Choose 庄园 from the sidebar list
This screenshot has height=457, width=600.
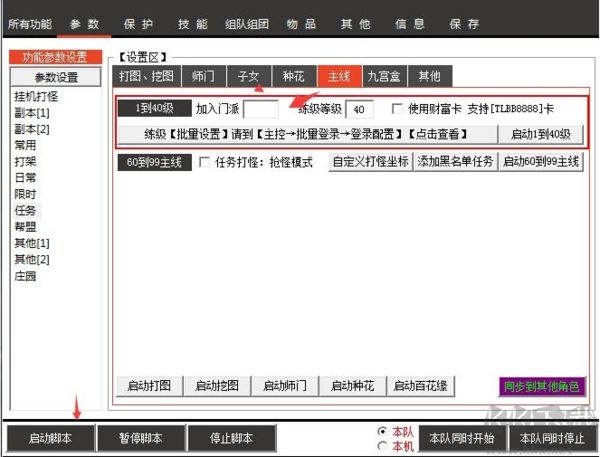(x=25, y=276)
